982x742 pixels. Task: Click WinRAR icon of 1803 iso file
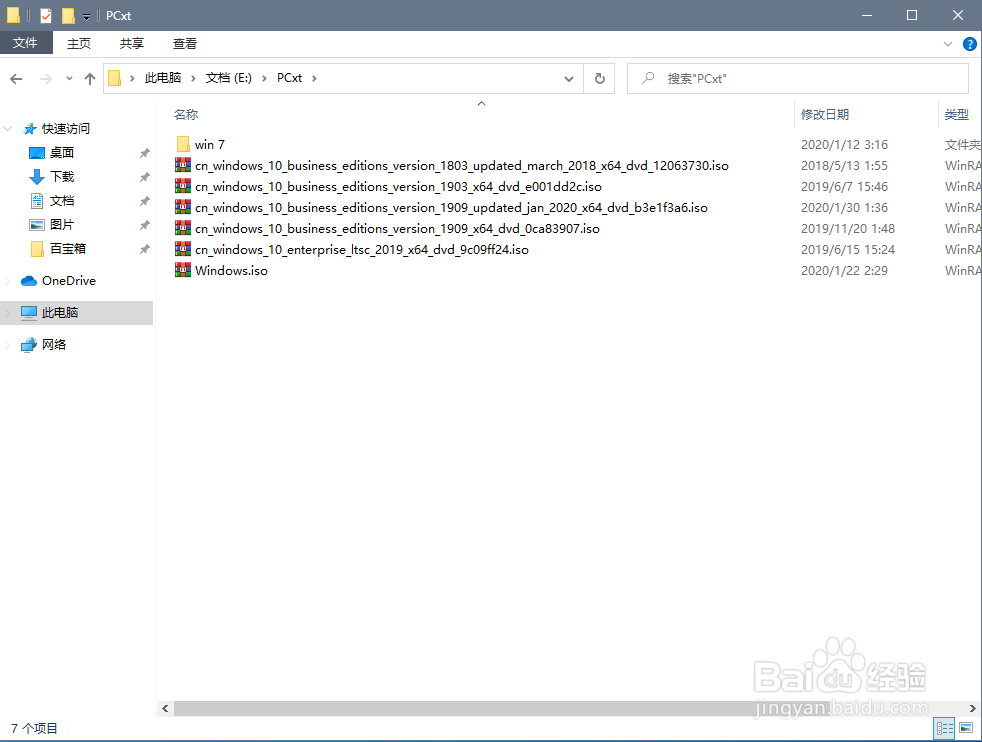point(183,165)
